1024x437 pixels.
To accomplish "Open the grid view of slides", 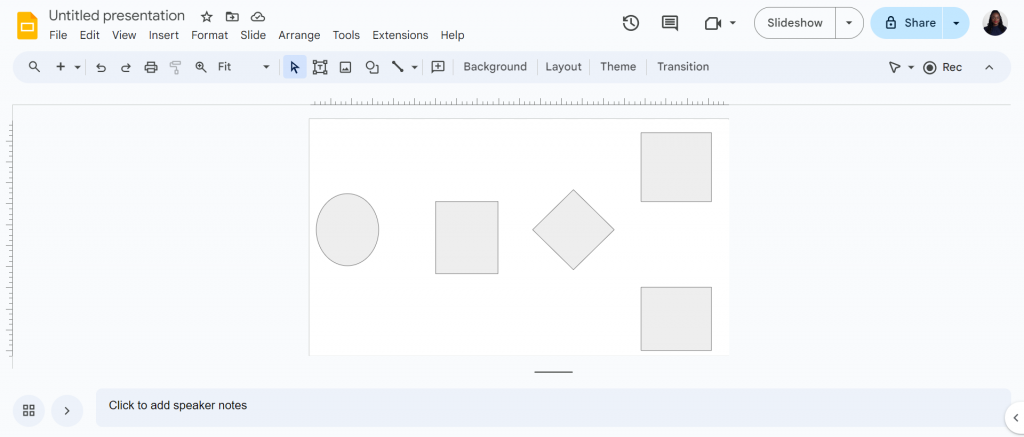I will coord(29,410).
